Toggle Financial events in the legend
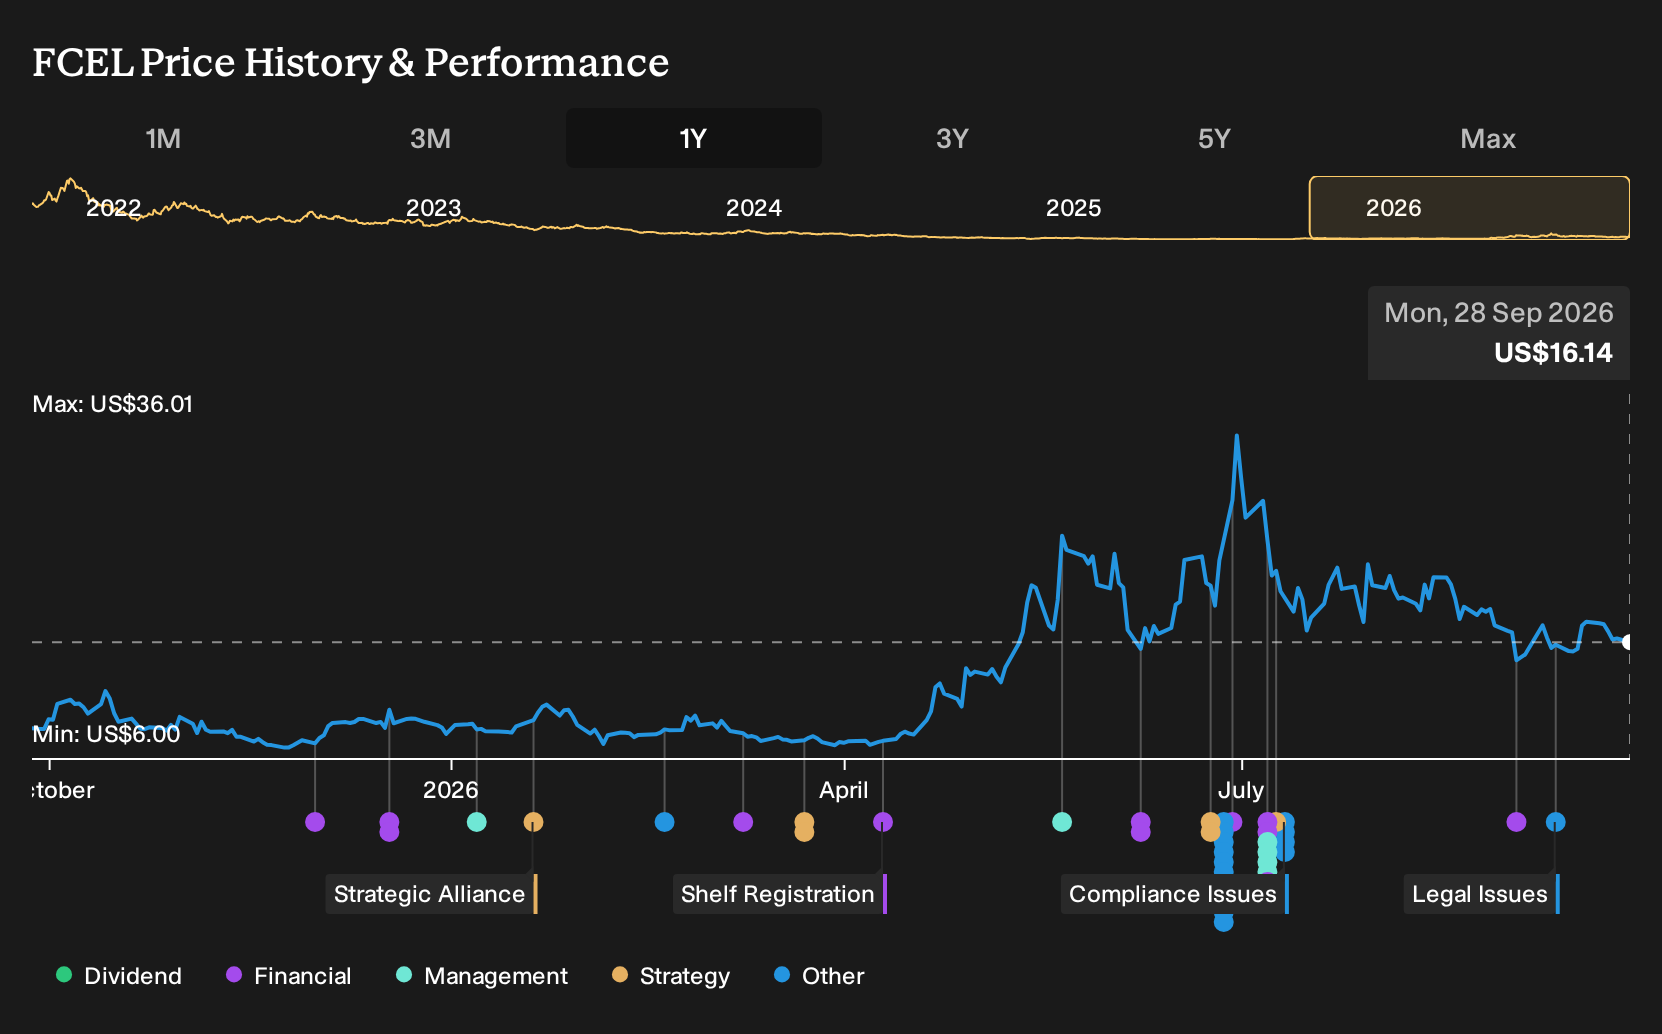The image size is (1662, 1034). tap(289, 975)
